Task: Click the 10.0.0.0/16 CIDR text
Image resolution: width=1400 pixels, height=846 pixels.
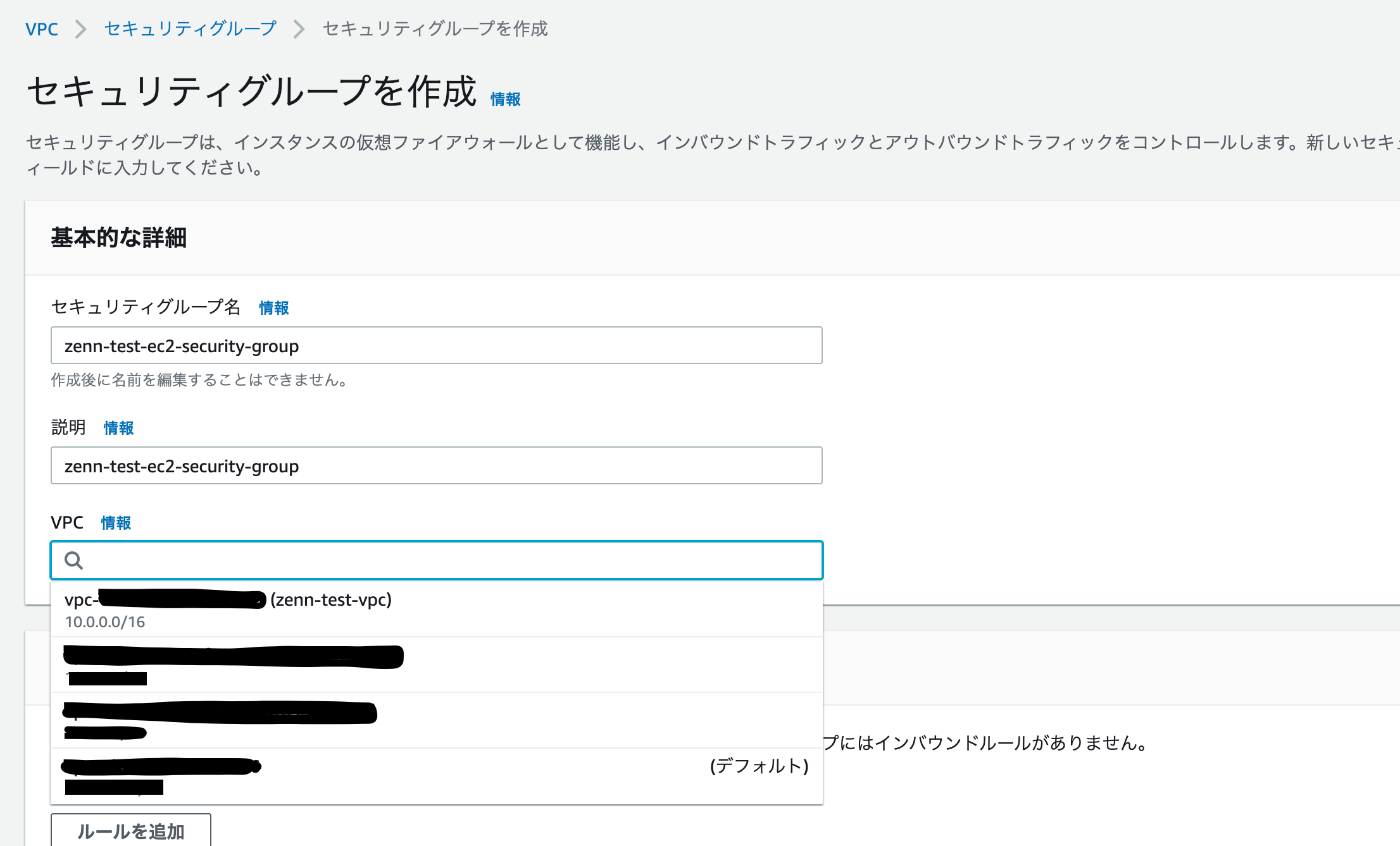Action: click(105, 622)
